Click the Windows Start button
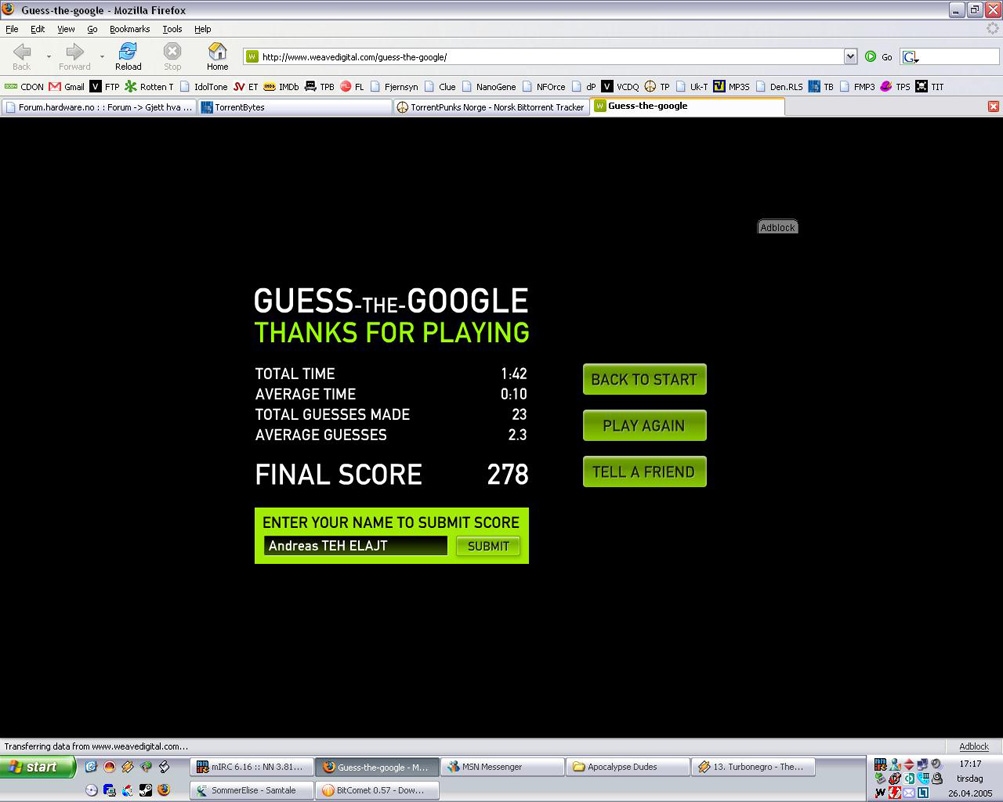Screen dimensions: 1003x802 [x=38, y=766]
